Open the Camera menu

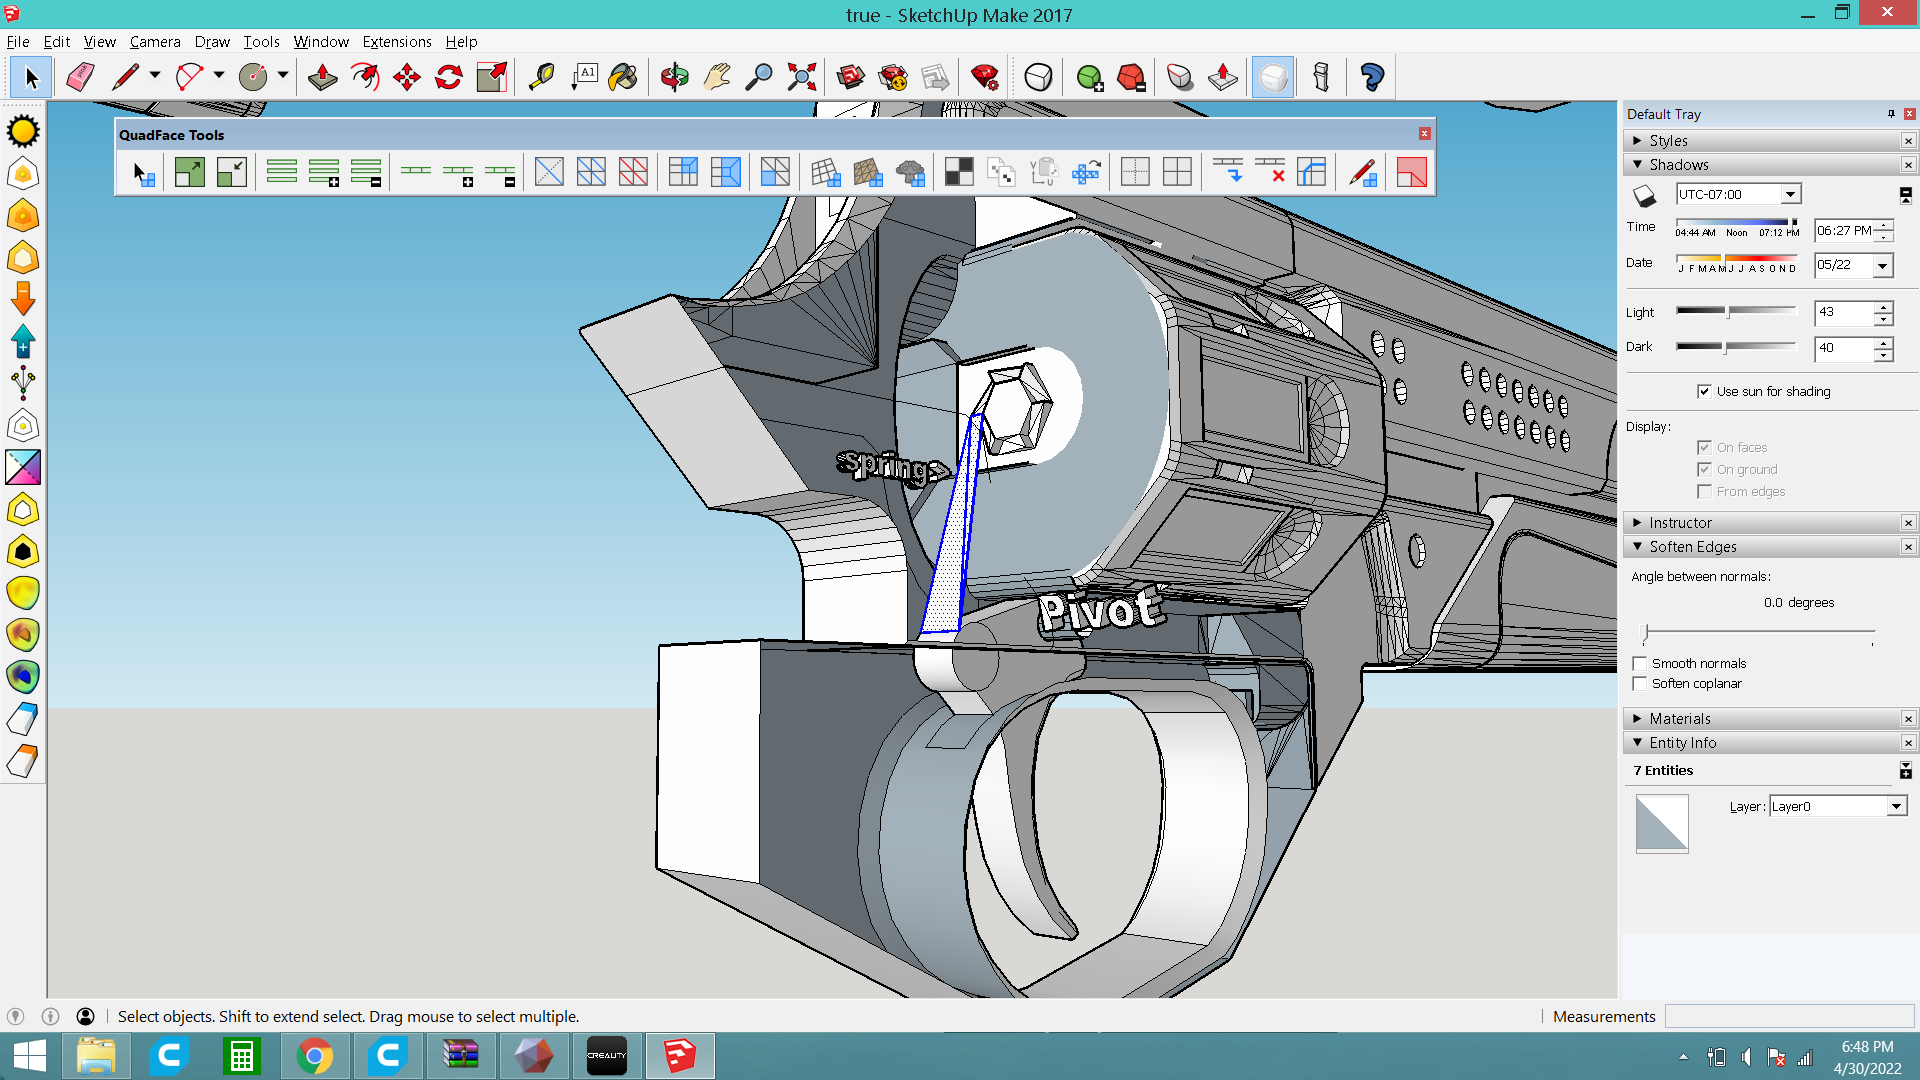(x=155, y=42)
